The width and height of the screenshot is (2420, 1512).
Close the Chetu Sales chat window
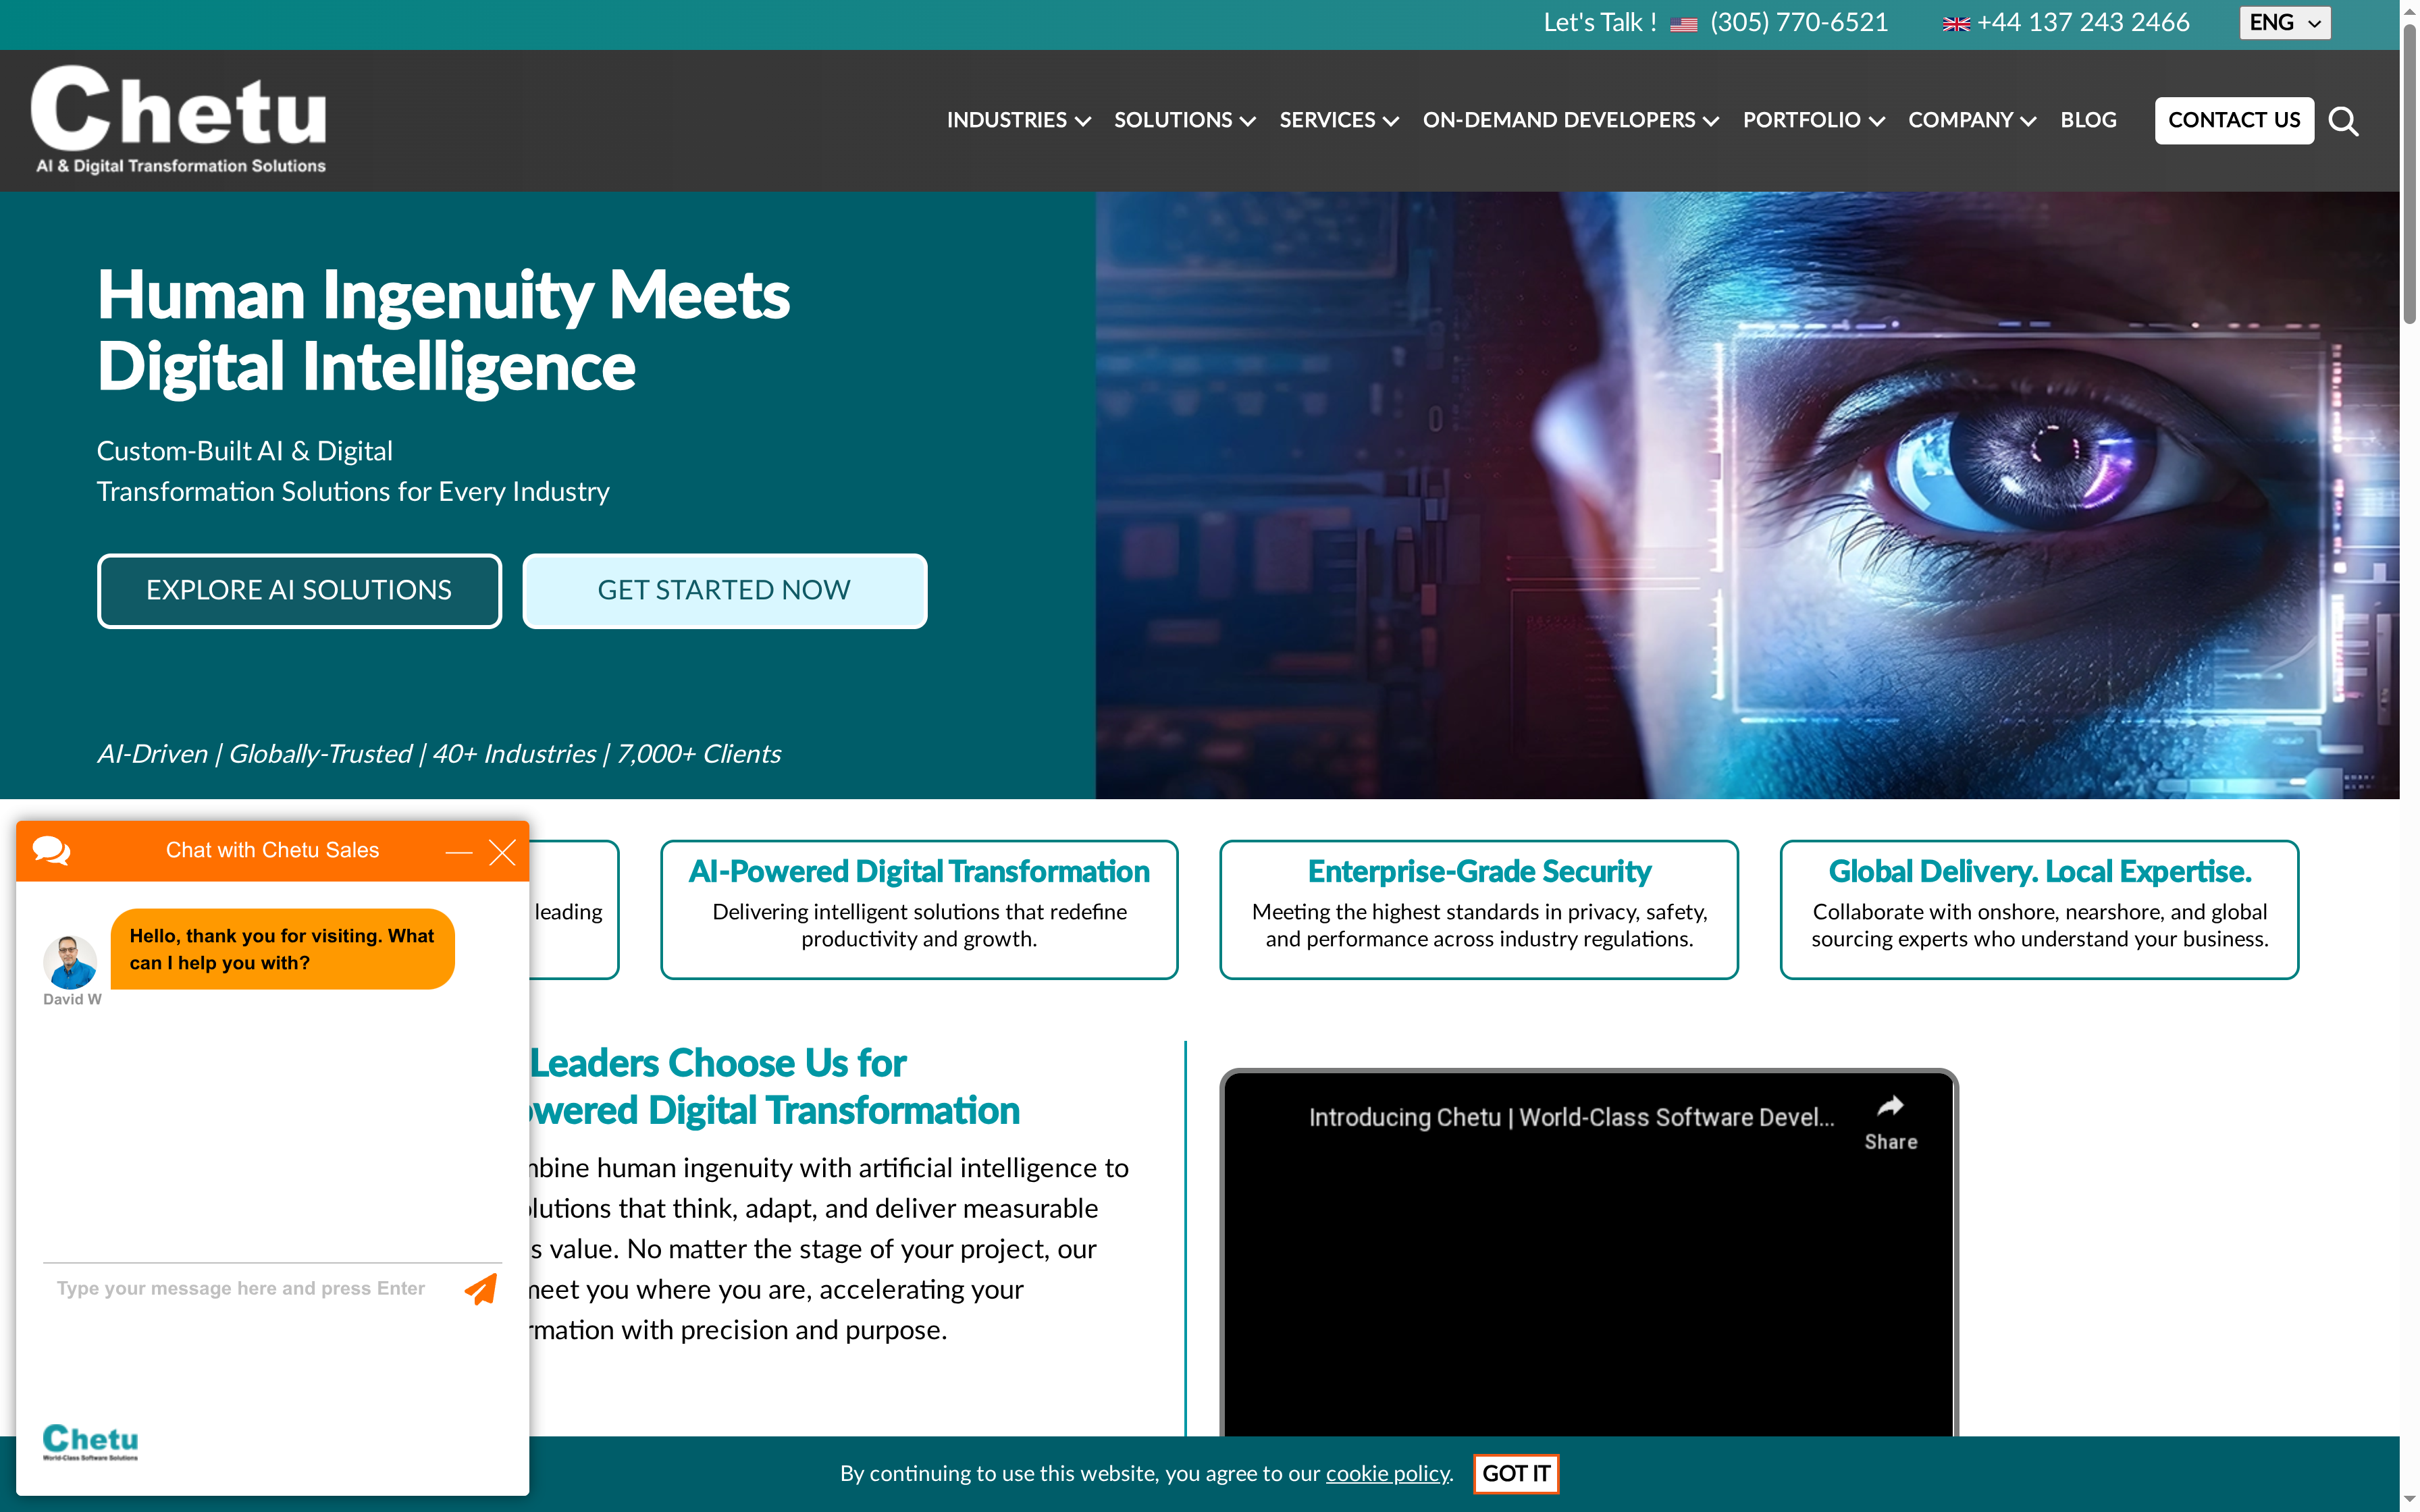[x=503, y=852]
